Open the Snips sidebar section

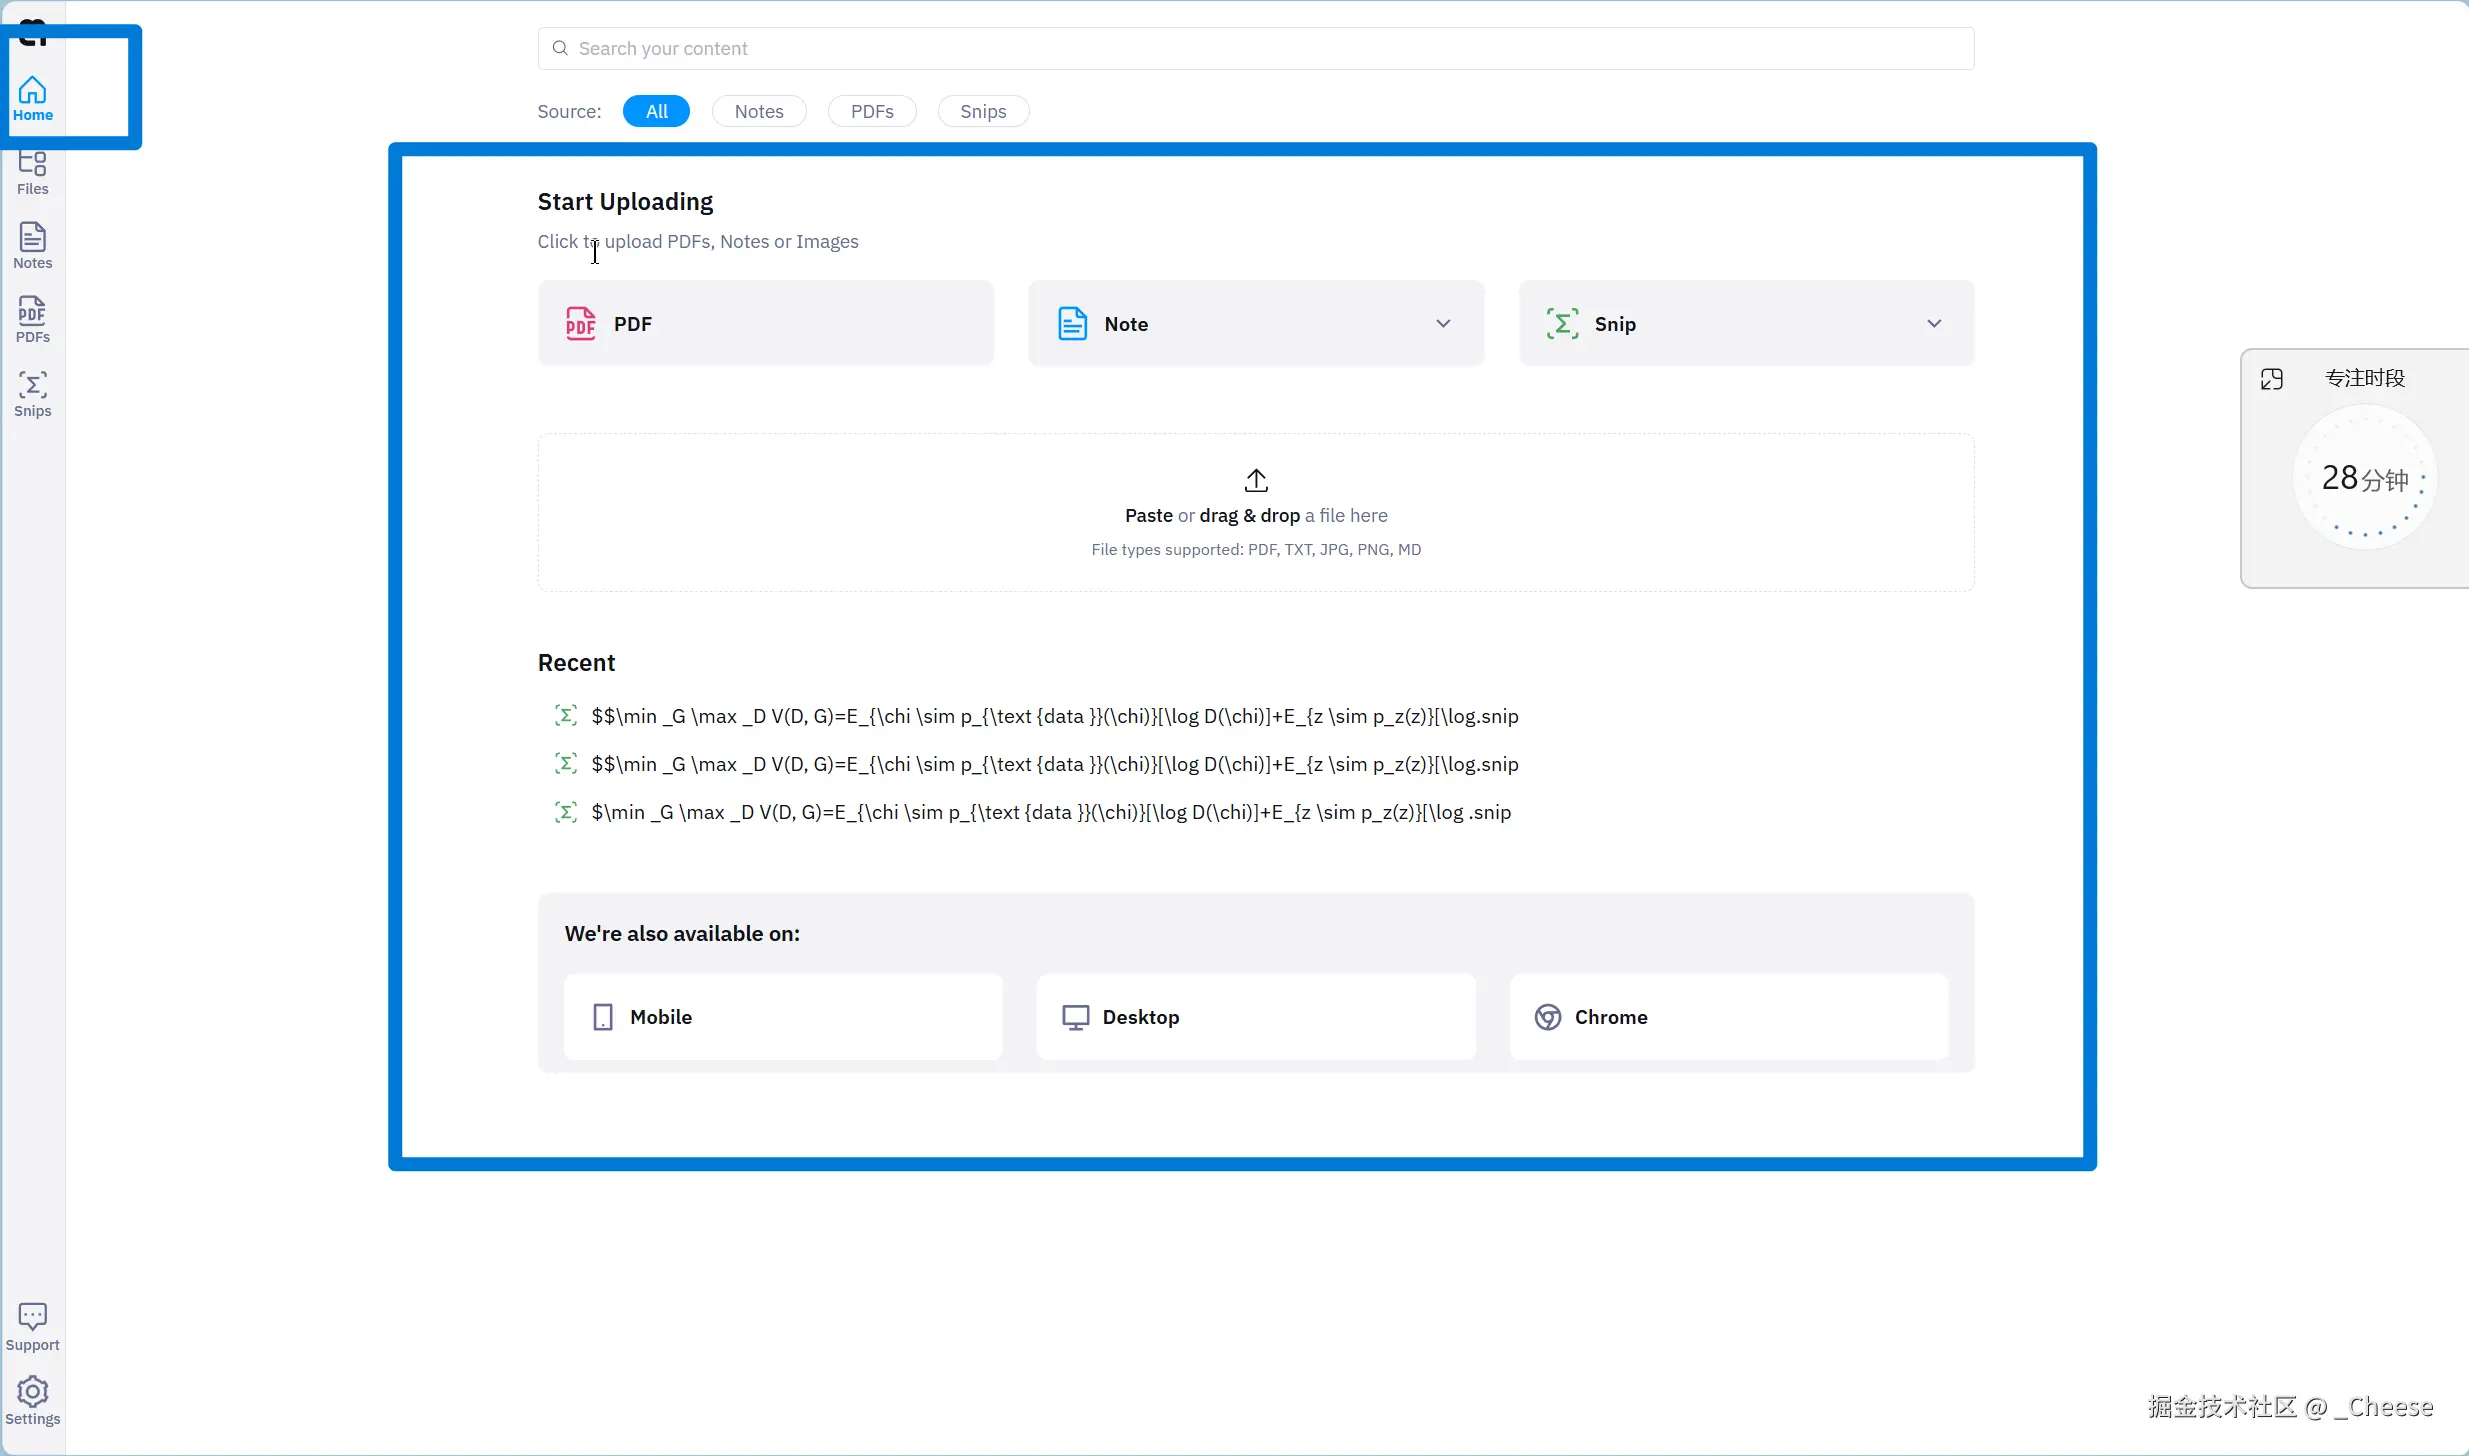point(32,394)
